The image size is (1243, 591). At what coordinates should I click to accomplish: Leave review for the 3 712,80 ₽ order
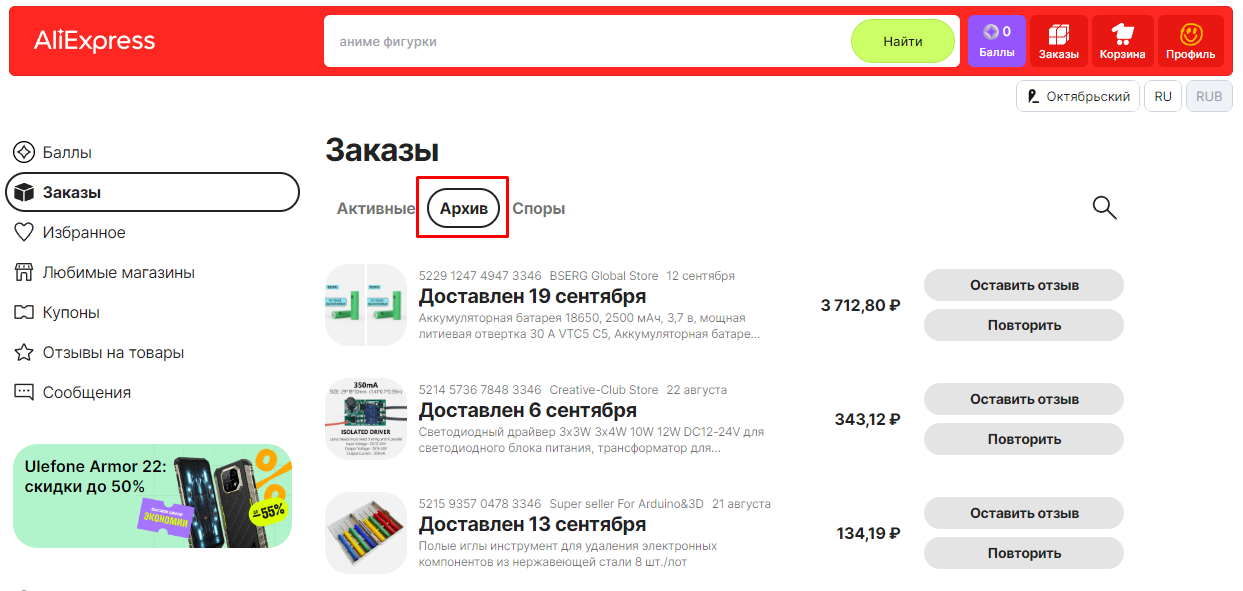pyautogui.click(x=1024, y=285)
